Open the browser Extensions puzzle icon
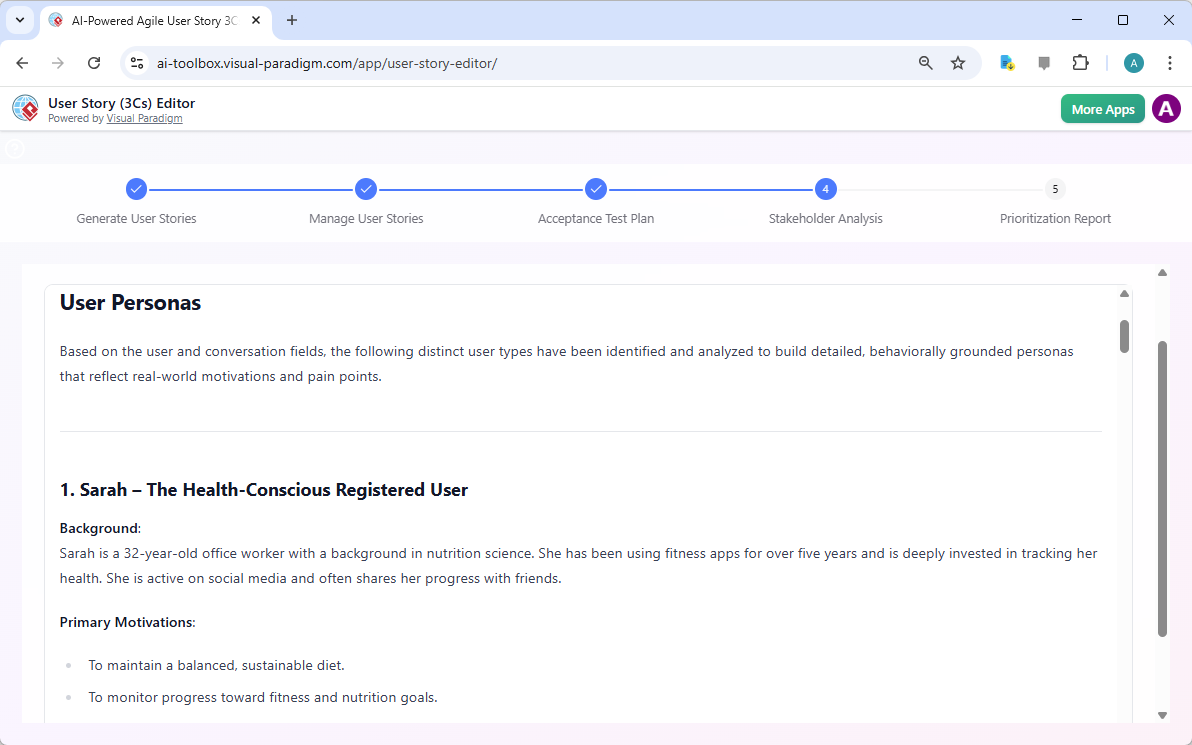The width and height of the screenshot is (1192, 745). coord(1081,62)
